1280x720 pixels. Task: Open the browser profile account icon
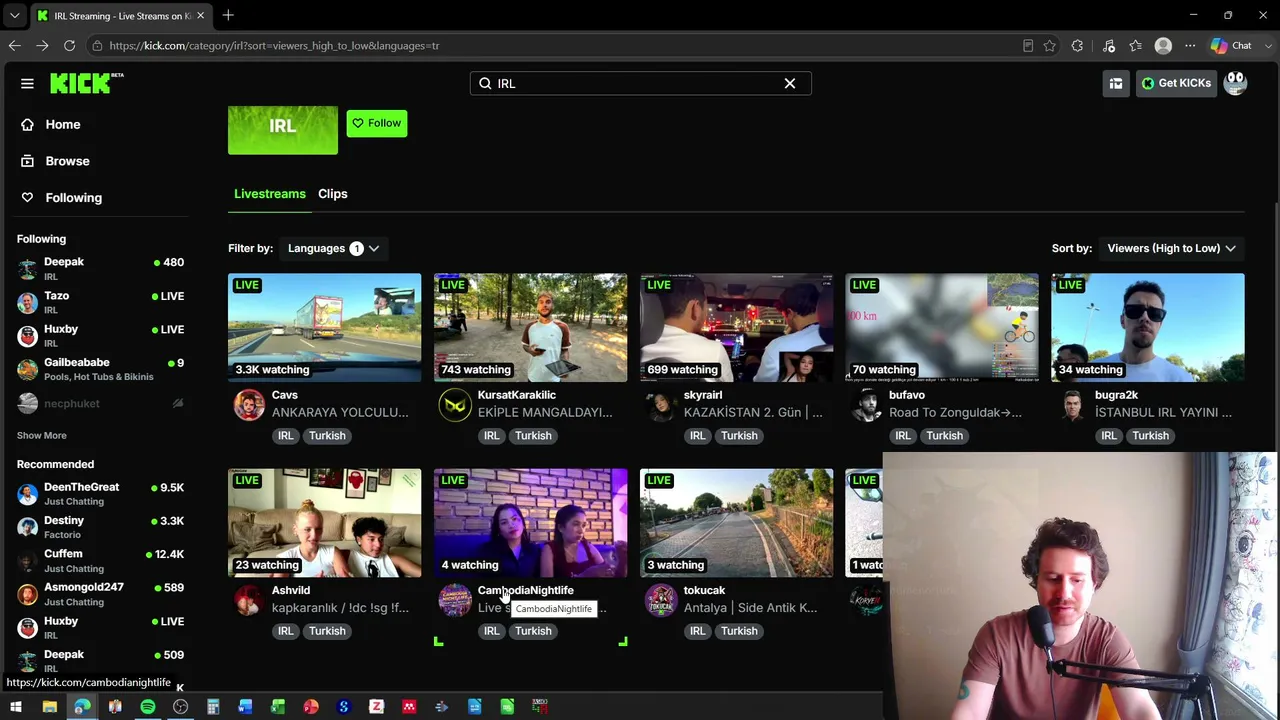pyautogui.click(x=1163, y=46)
